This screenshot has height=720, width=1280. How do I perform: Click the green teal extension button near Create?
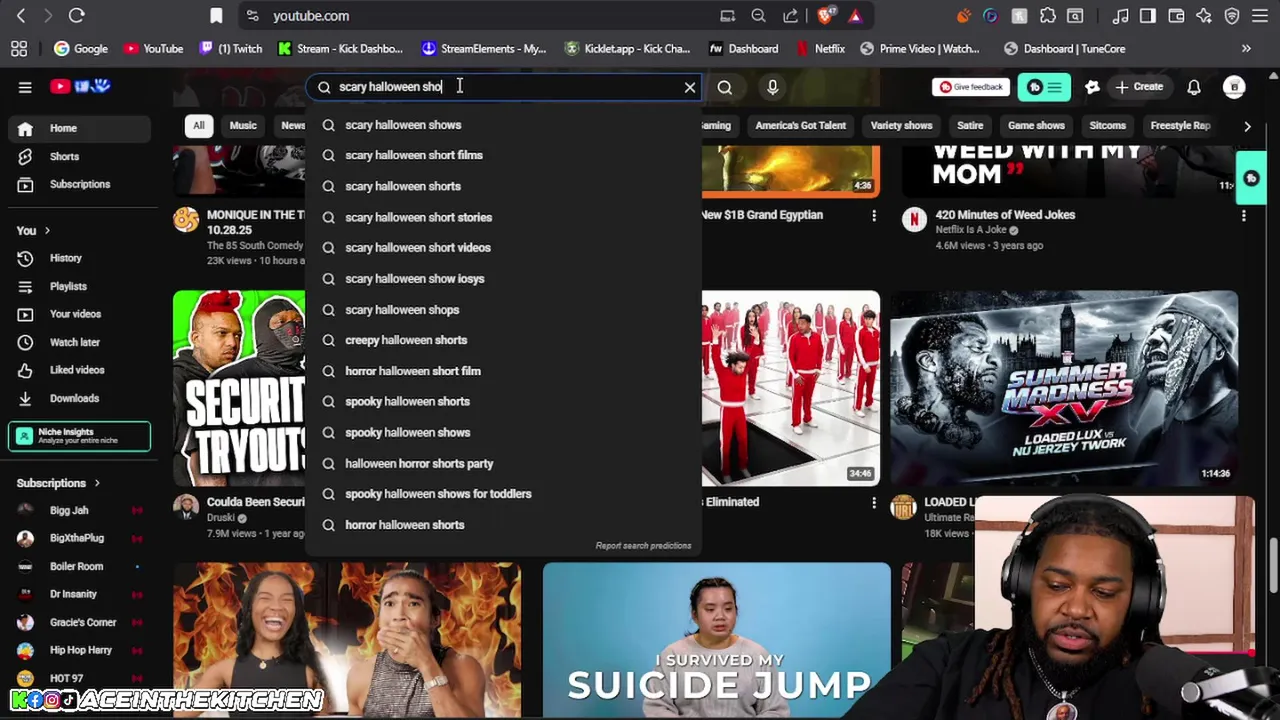(x=1044, y=87)
